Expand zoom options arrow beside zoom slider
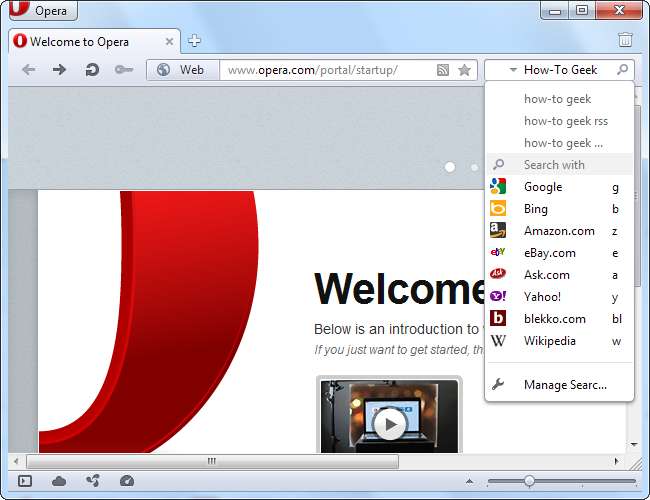This screenshot has width=650, height=500. pos(470,481)
